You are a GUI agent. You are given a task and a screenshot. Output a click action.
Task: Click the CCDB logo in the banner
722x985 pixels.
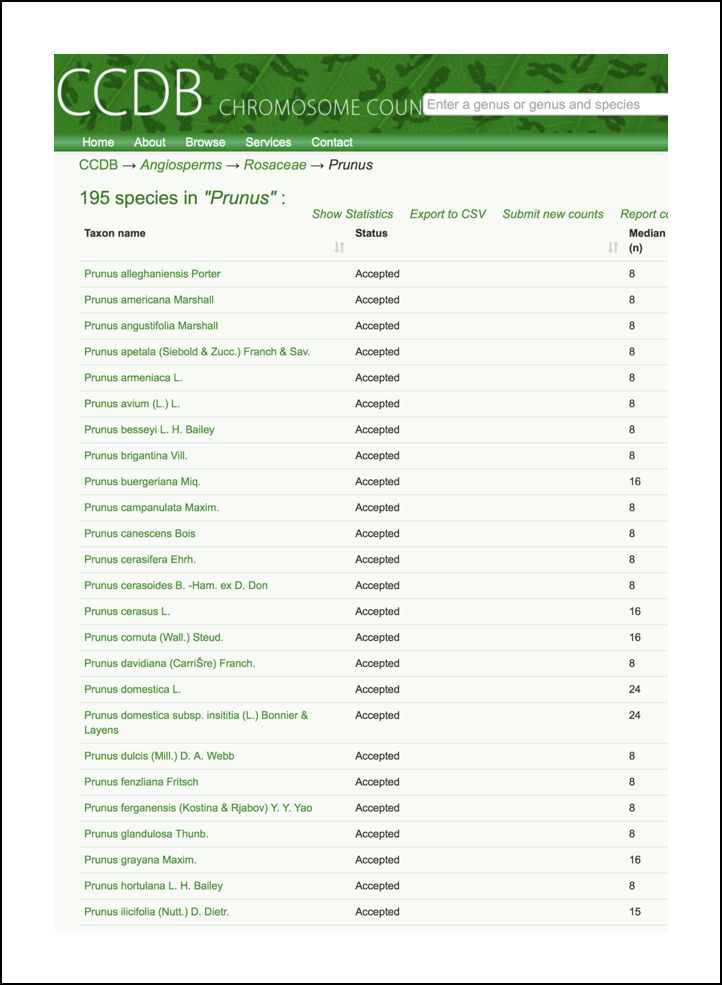(130, 93)
